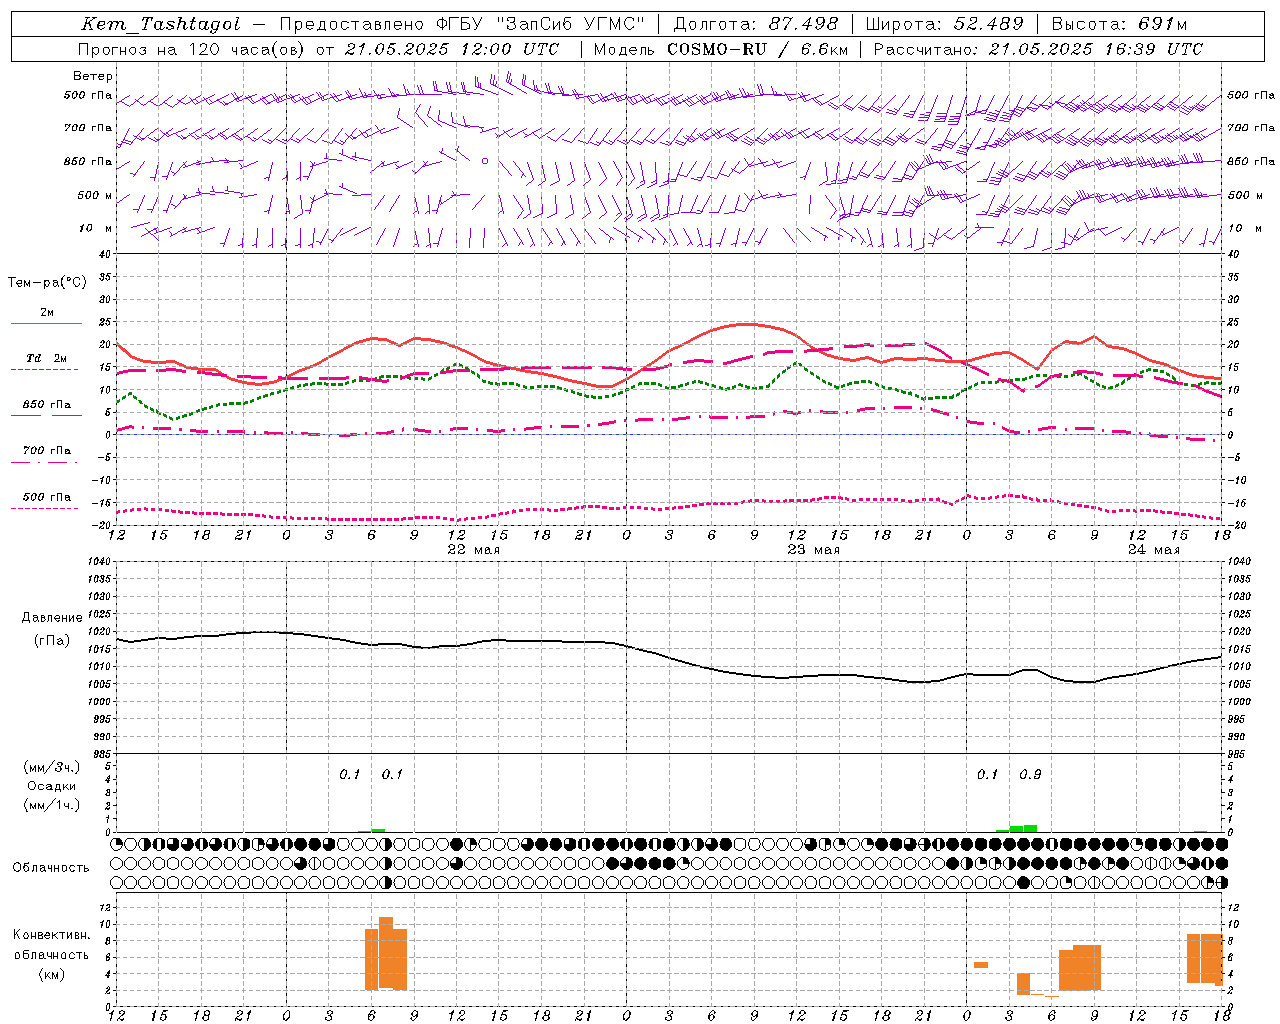Click the 0.9 precipitation amount value
This screenshot has height=1024, width=1280.
[x=1030, y=774]
